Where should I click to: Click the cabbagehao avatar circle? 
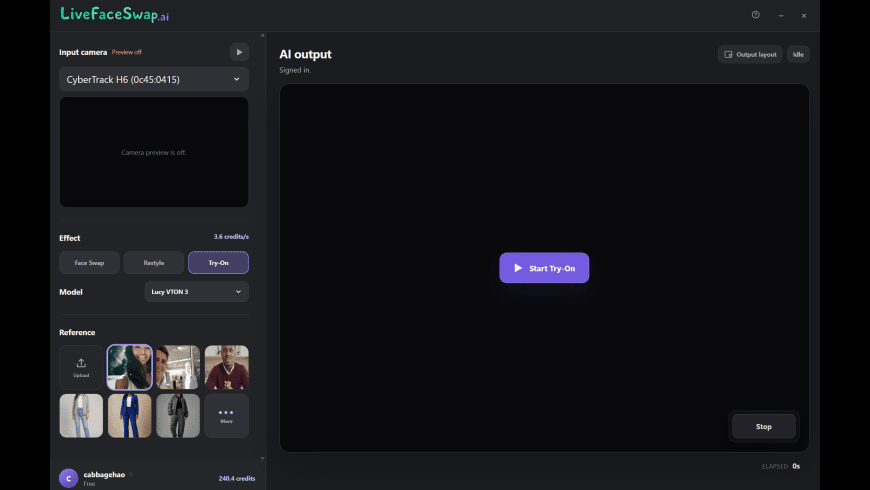(x=69, y=478)
